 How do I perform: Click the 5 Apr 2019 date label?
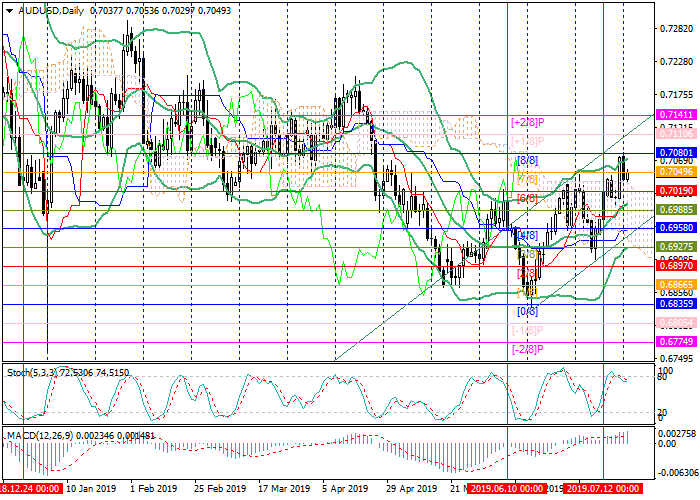click(x=348, y=489)
